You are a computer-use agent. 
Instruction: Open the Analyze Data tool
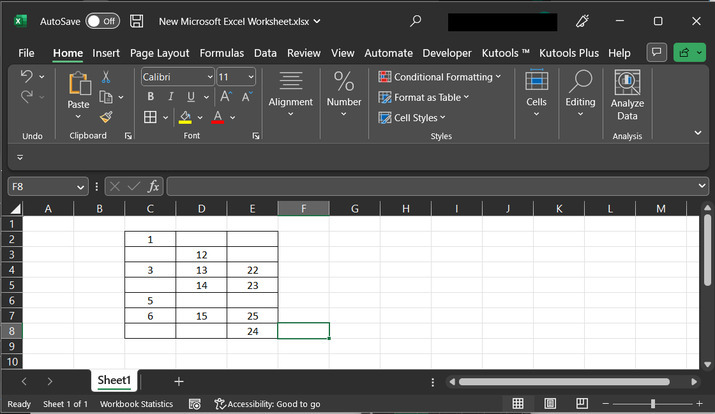tap(627, 95)
